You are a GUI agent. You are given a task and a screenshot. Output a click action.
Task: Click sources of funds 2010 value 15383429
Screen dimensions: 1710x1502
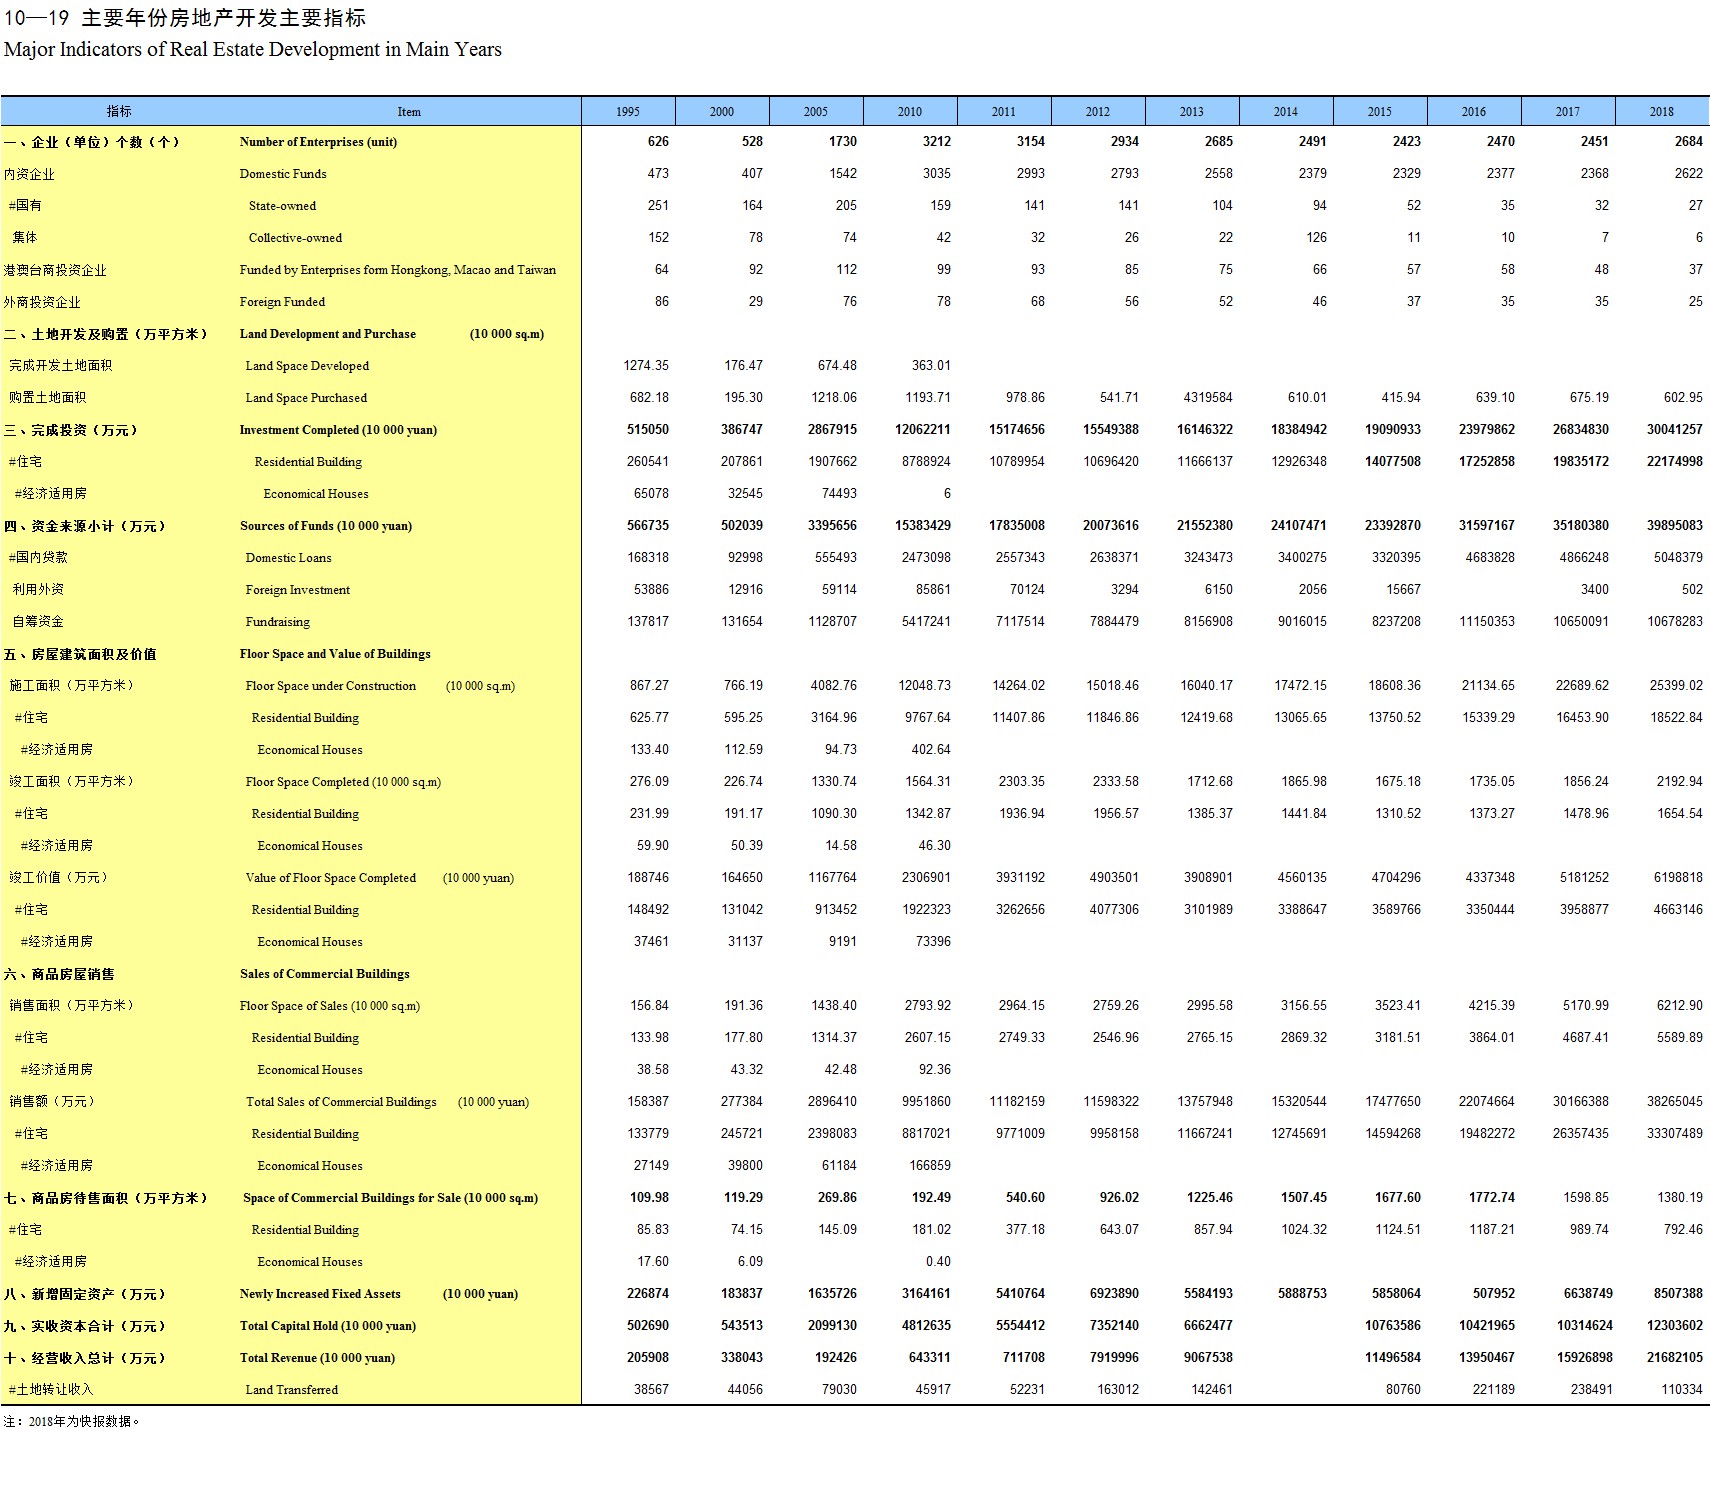point(923,526)
